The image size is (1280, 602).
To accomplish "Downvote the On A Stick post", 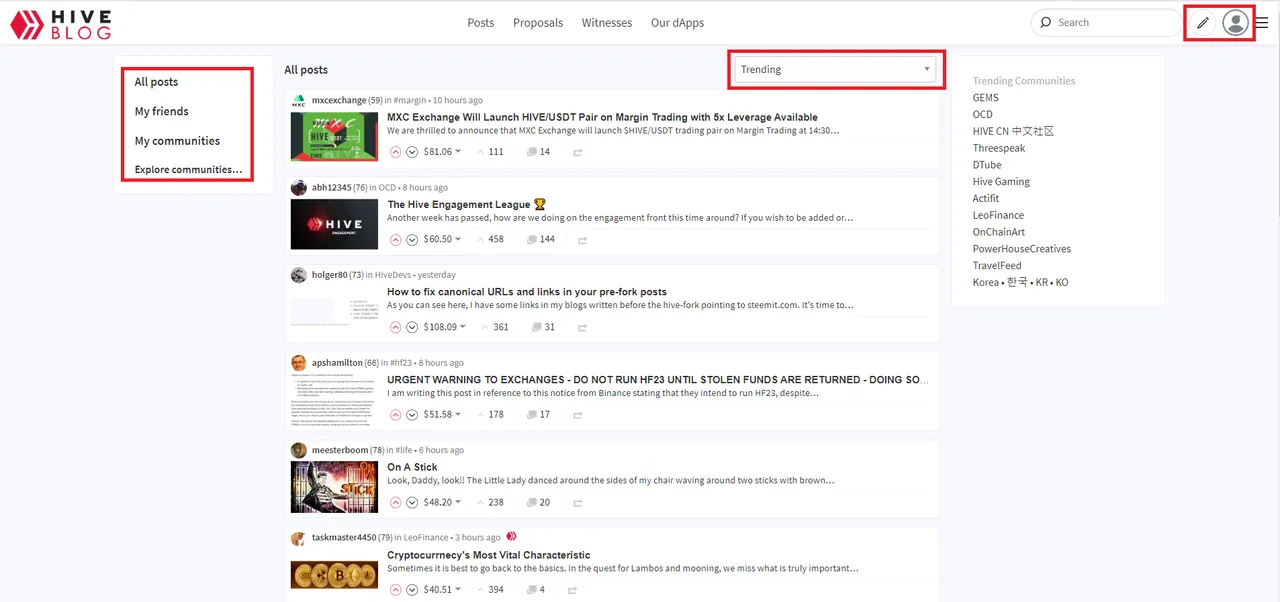I will coord(411,502).
